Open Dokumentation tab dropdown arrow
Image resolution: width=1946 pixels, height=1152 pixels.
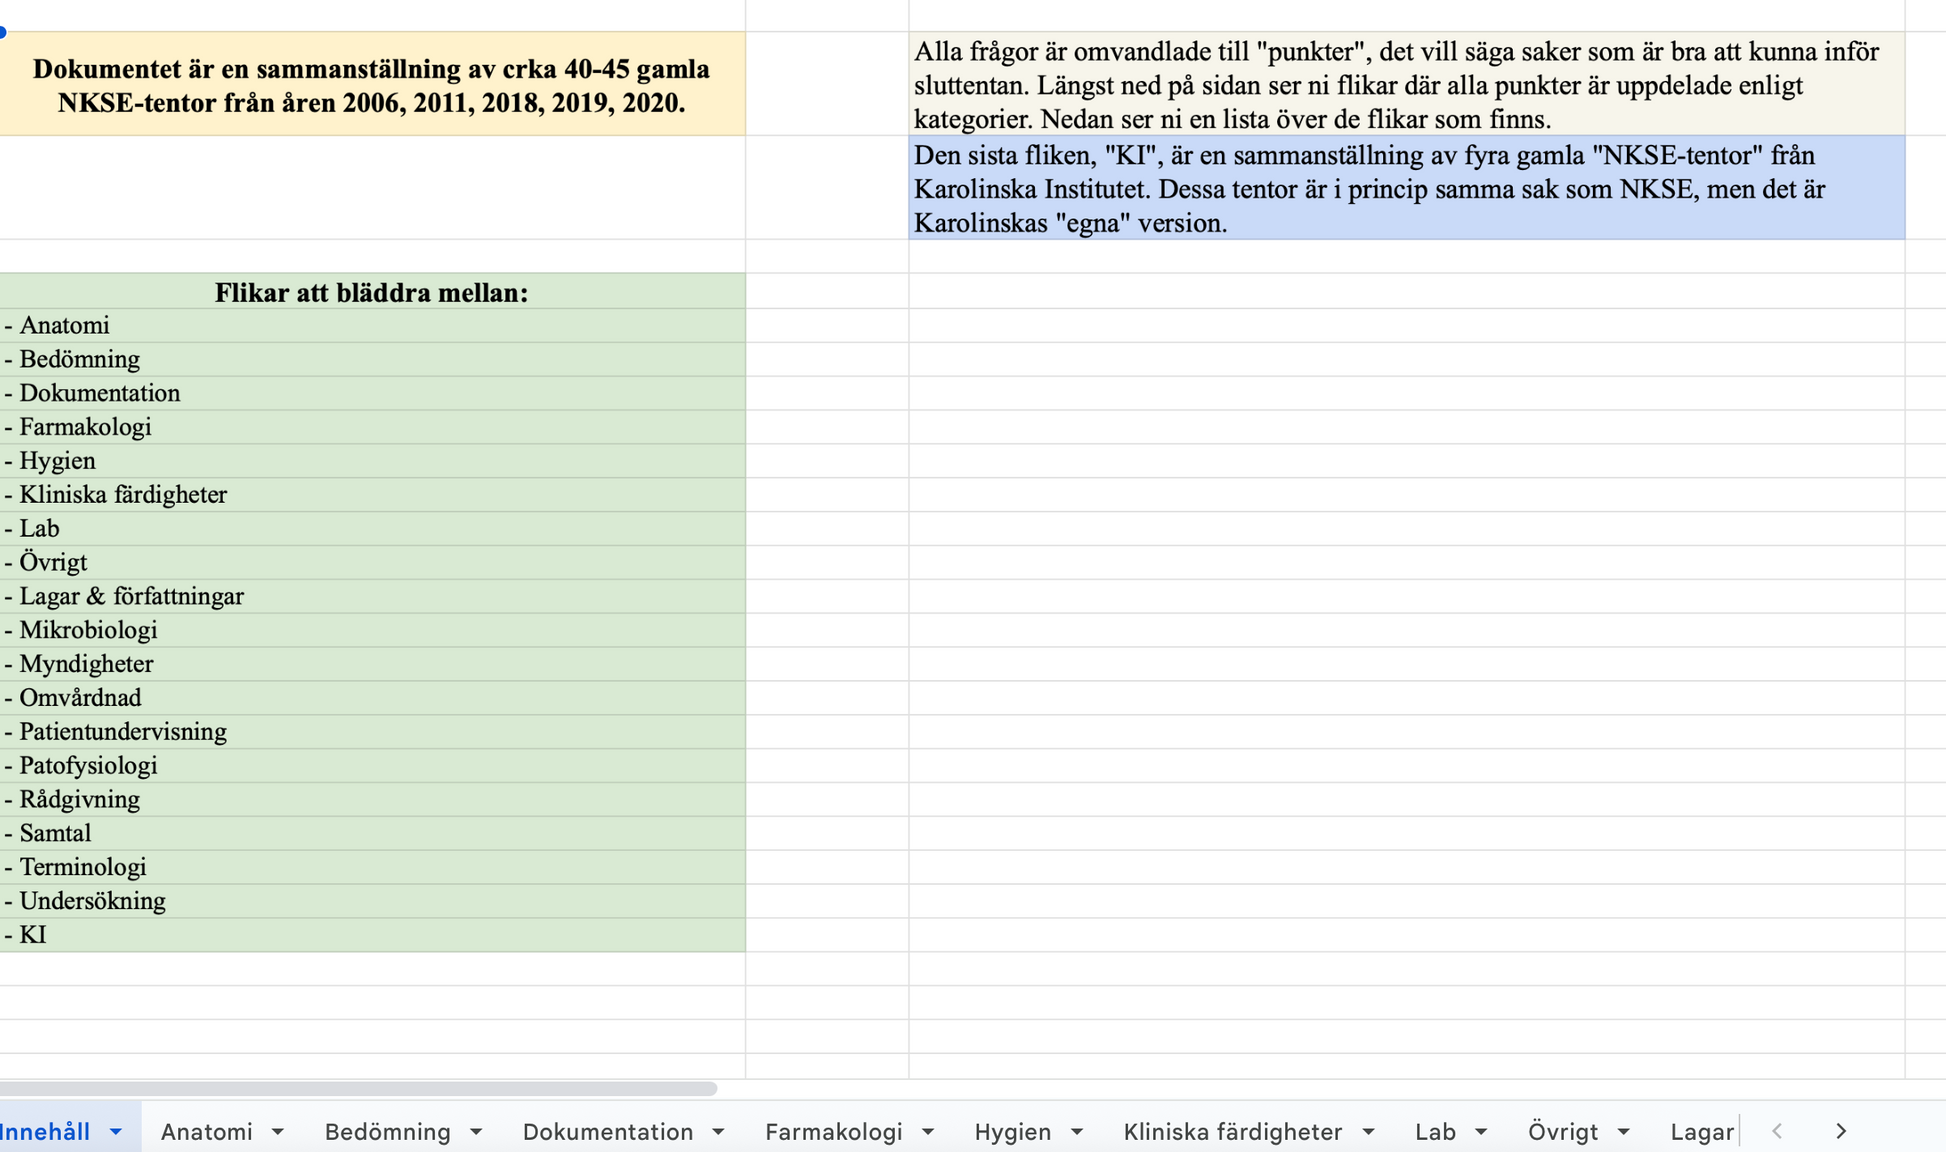(718, 1132)
